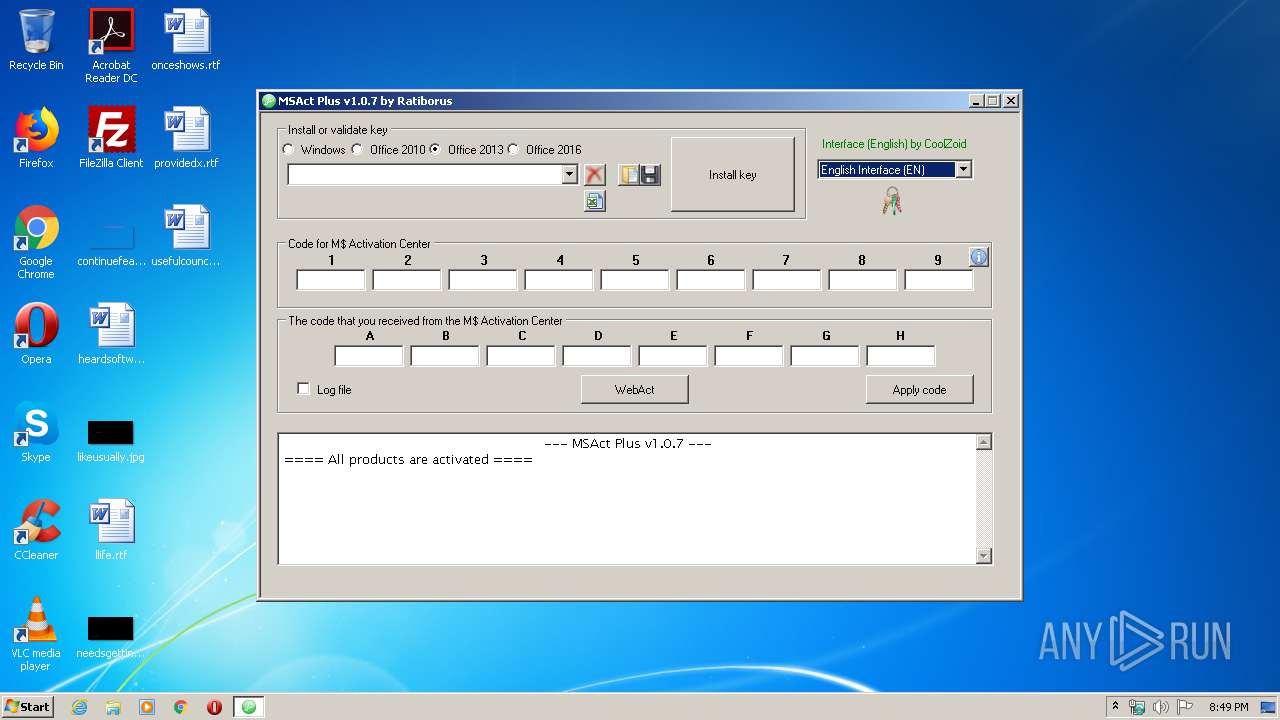Screen dimensions: 1280x720
Task: Click activation code field 5
Action: click(635, 280)
